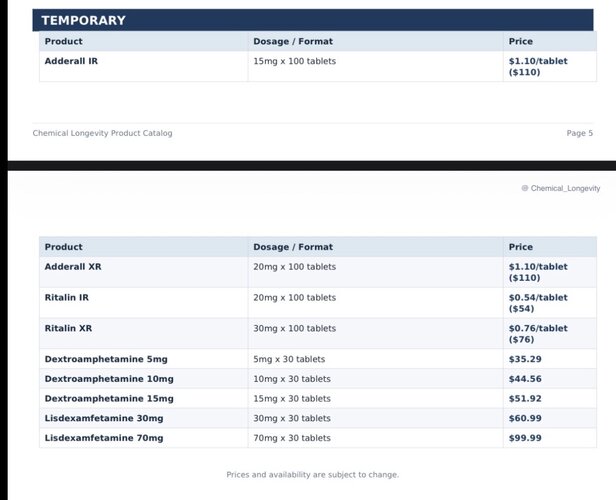
Task: Select the Dextroamphetamine 10mg product name
Action: (109, 379)
